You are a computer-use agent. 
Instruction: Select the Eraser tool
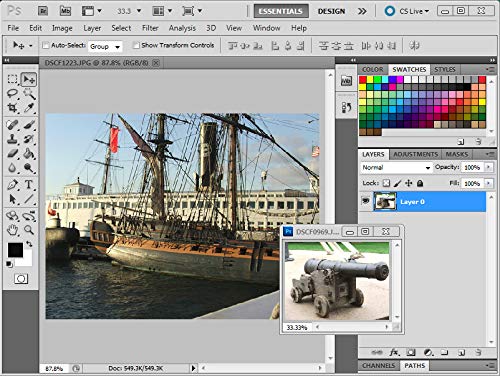12,153
